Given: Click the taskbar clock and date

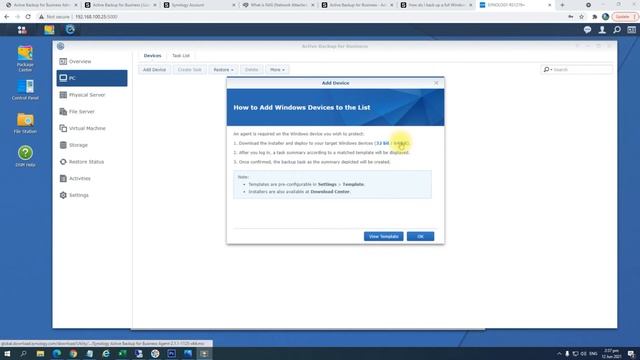Looking at the screenshot, I should (x=611, y=354).
